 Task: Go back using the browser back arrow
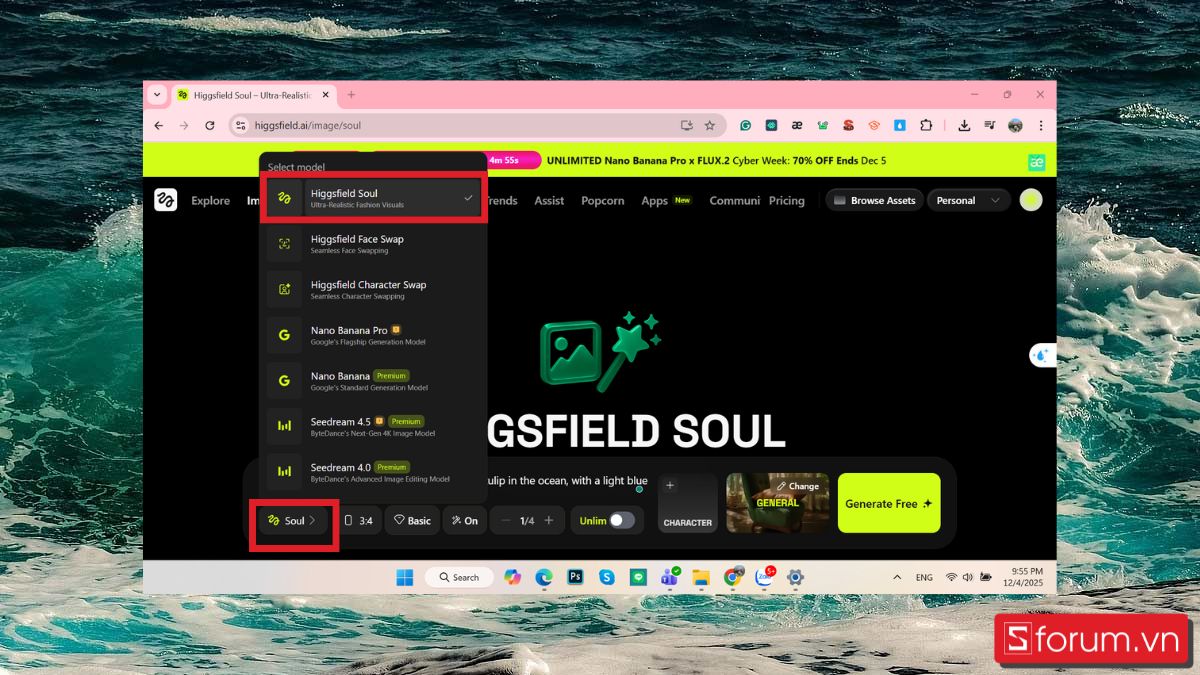coord(158,125)
